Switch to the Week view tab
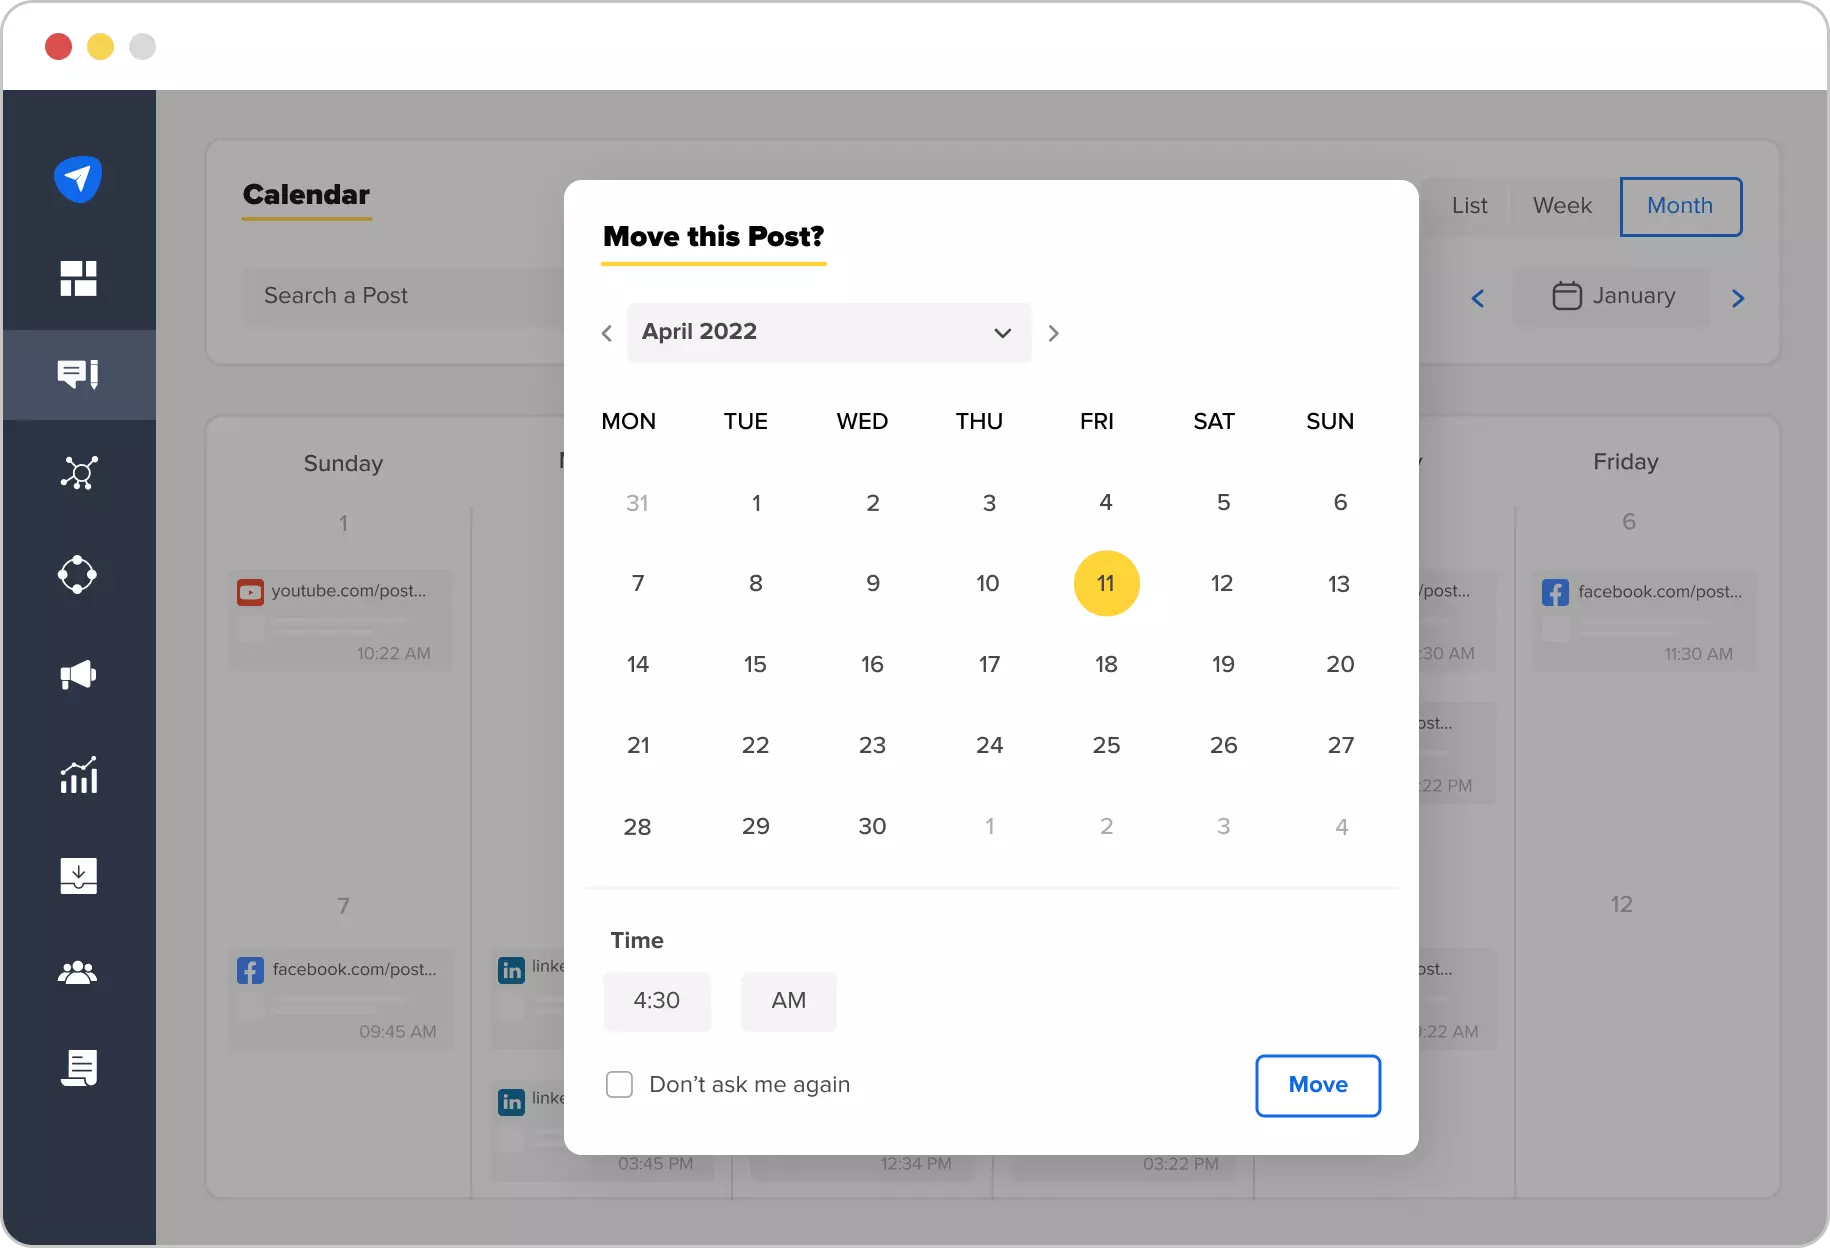 tap(1562, 206)
